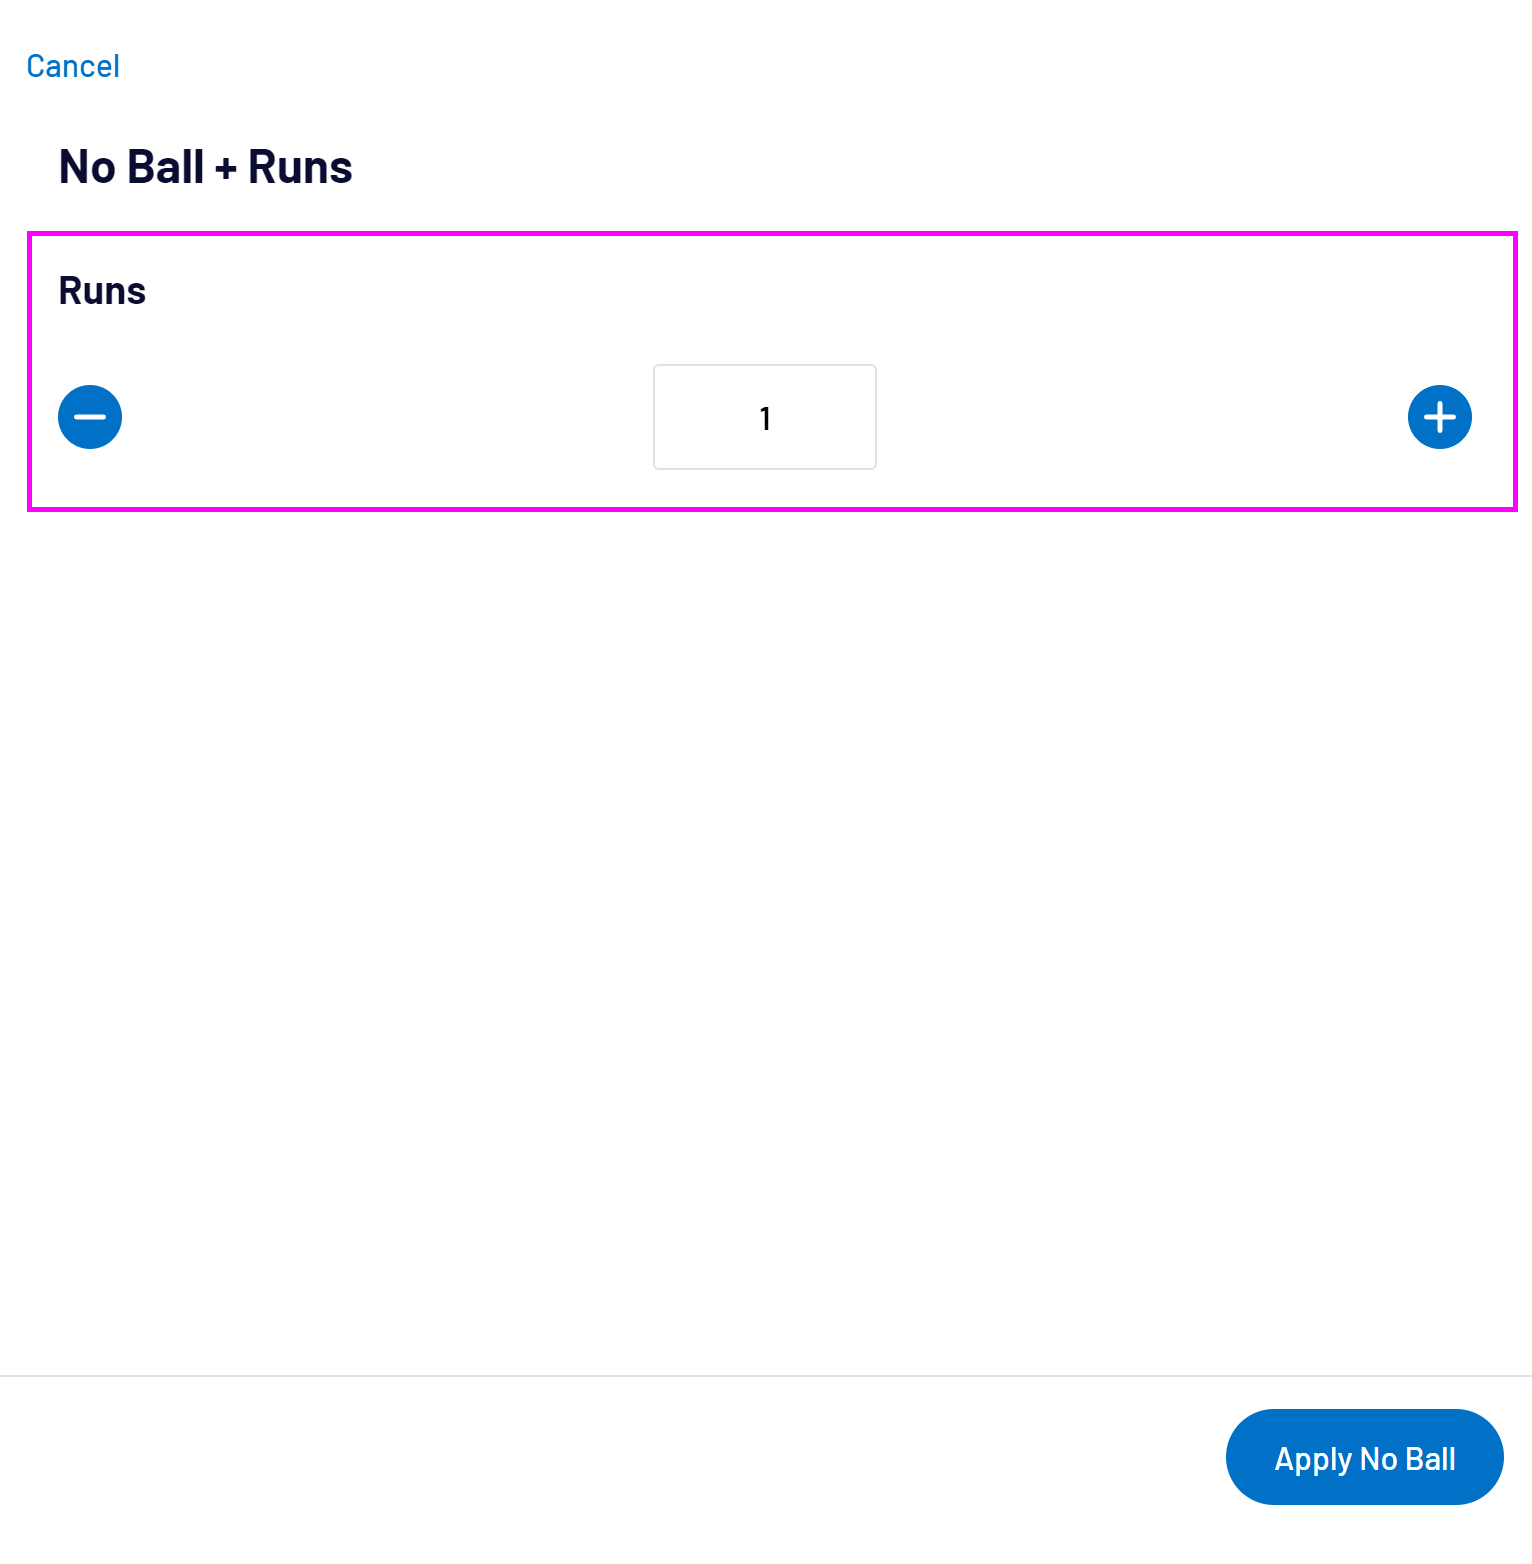Screen dimensions: 1532x1564
Task: Click the Runs number input field
Action: [765, 417]
